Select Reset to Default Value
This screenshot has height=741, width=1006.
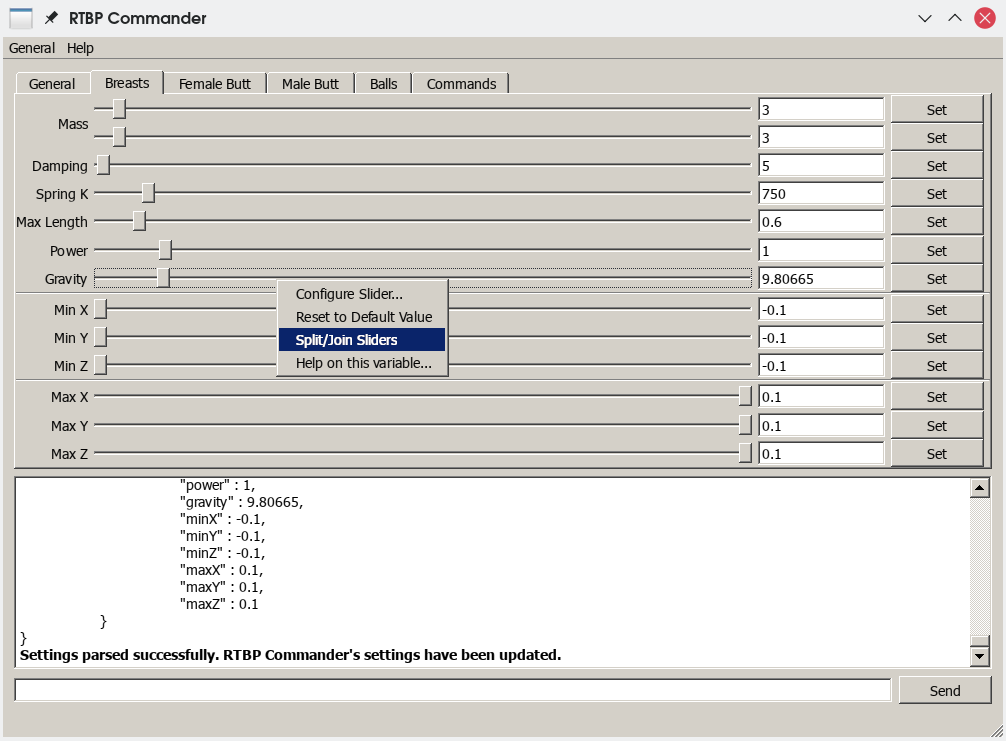362,317
